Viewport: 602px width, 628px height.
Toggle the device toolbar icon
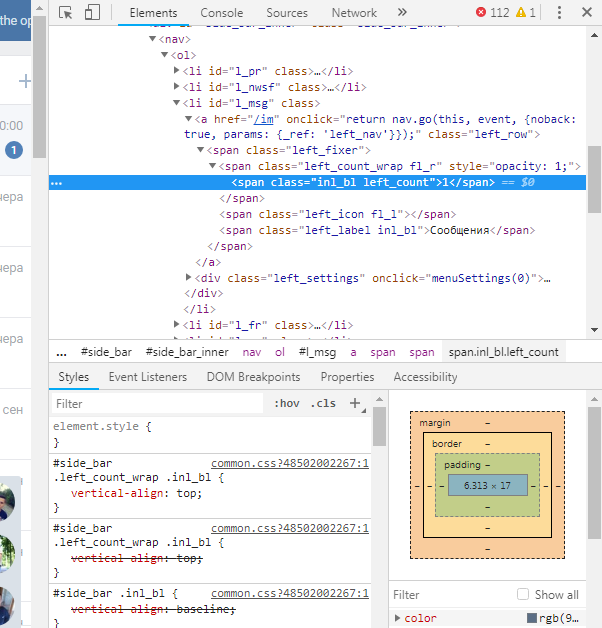pyautogui.click(x=92, y=13)
